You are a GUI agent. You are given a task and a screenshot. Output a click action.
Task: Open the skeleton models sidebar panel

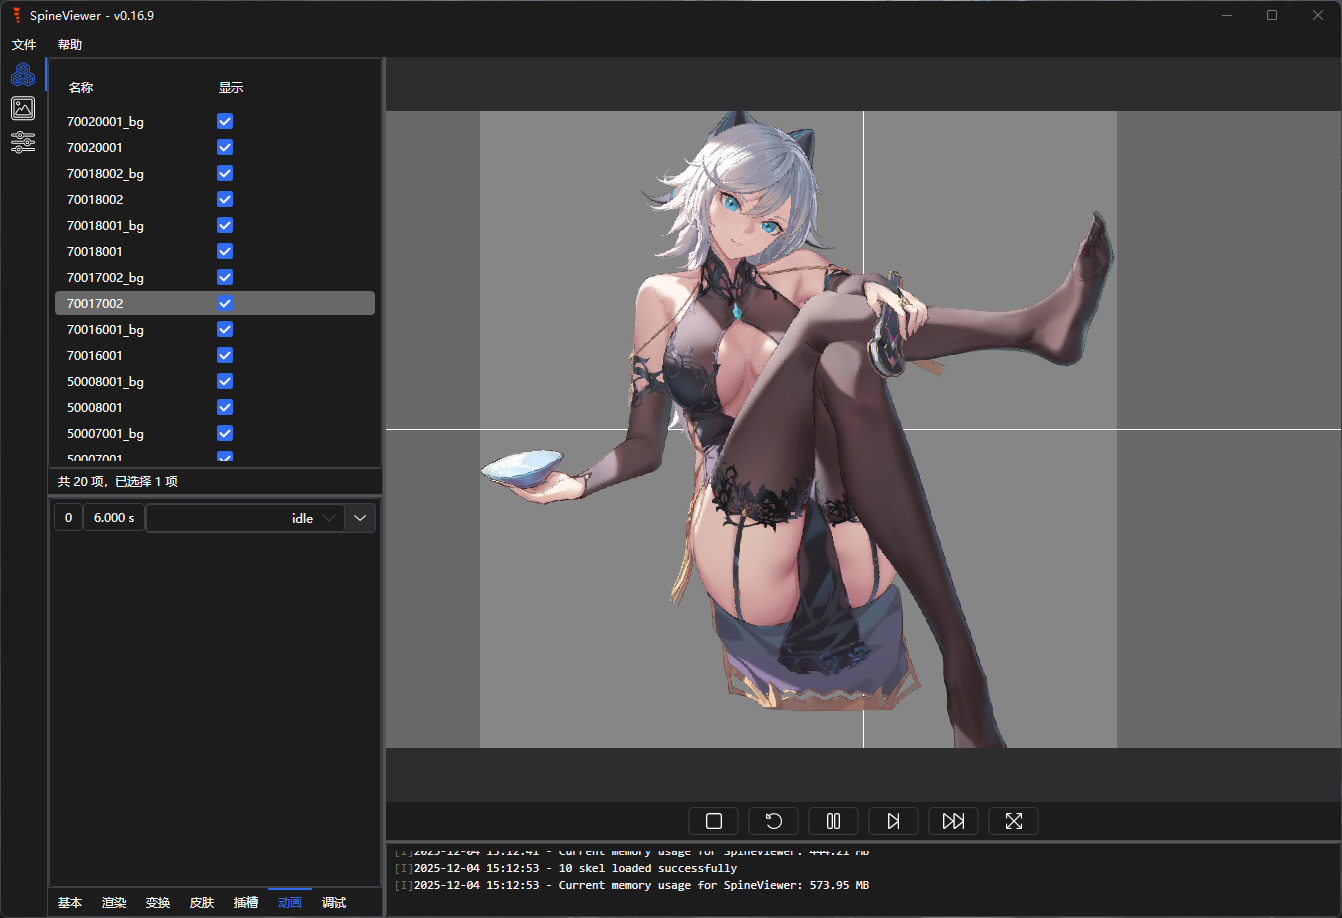pos(23,74)
